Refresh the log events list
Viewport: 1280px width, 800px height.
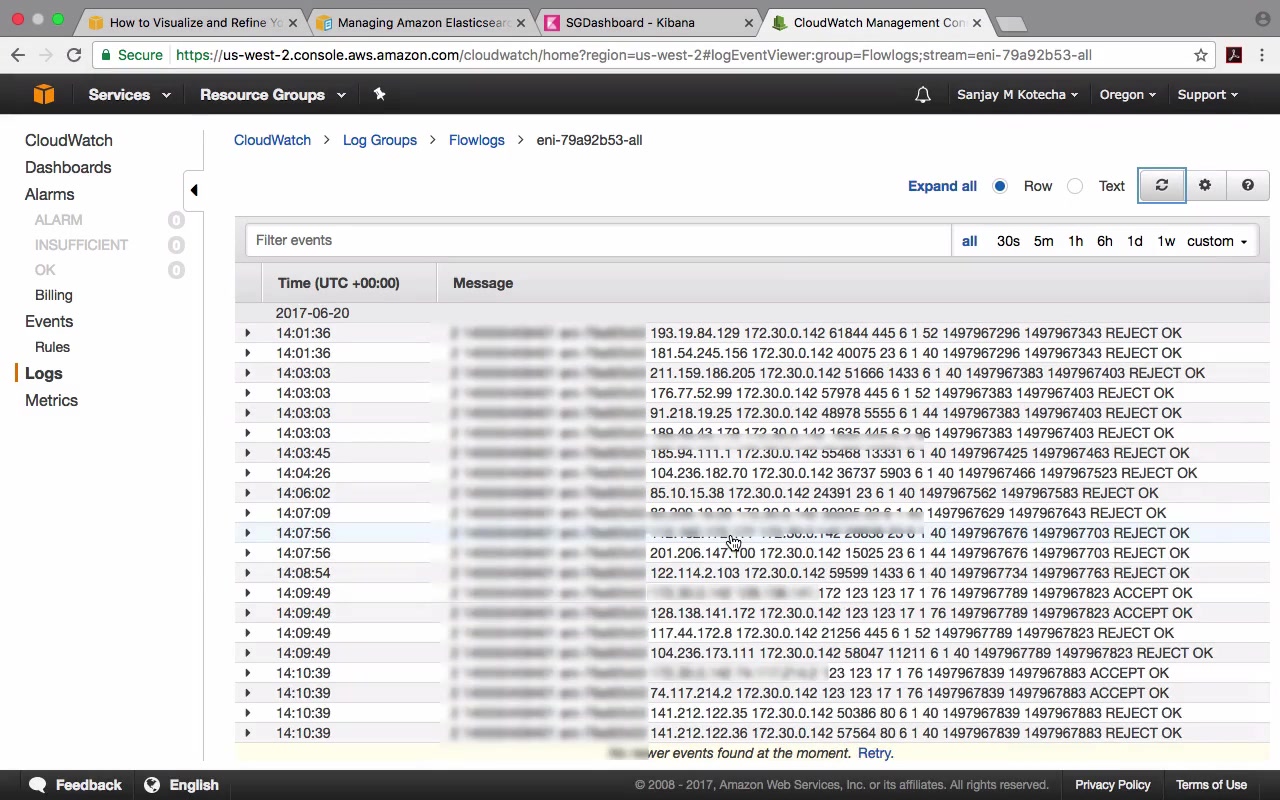click(1161, 185)
